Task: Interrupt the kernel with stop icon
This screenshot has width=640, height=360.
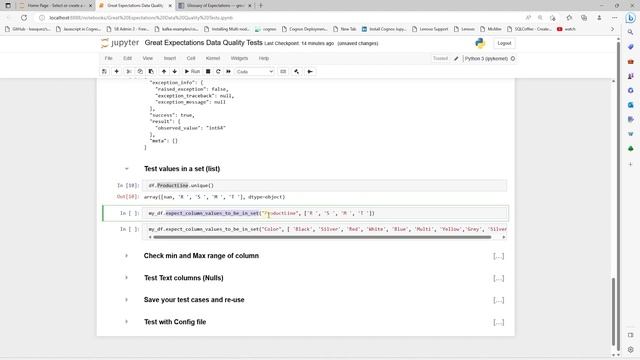Action: point(208,71)
